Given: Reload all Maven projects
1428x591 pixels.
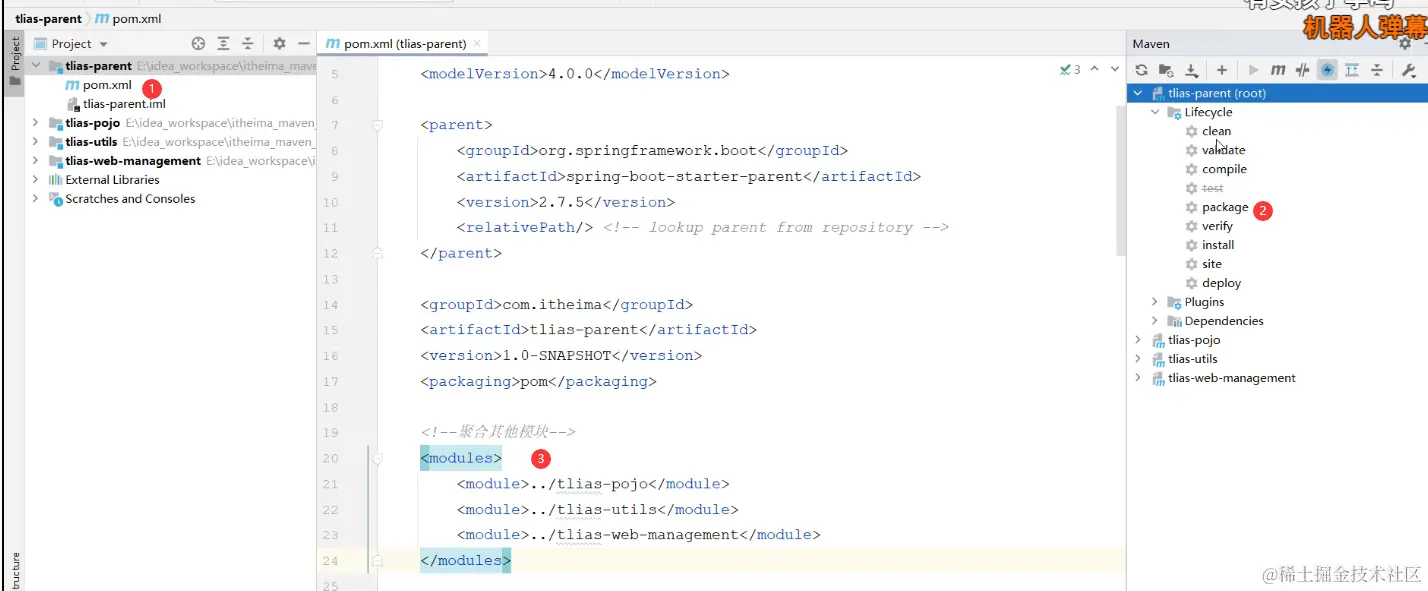Looking at the screenshot, I should (1141, 70).
